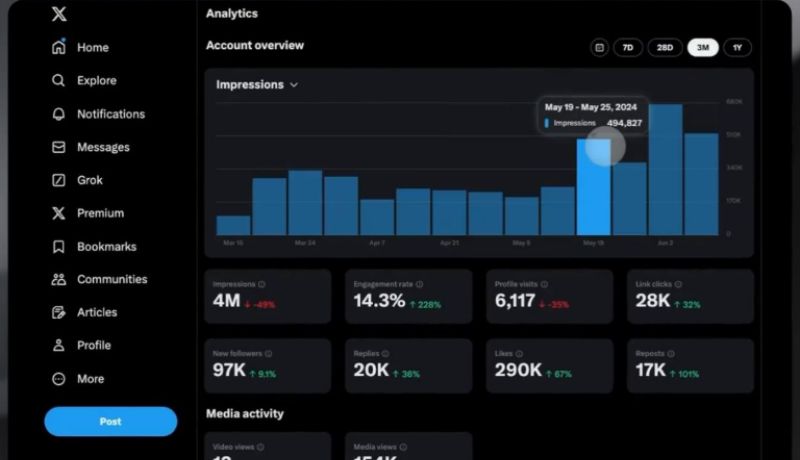
Task: Click the Explore magnifier icon
Action: point(59,80)
